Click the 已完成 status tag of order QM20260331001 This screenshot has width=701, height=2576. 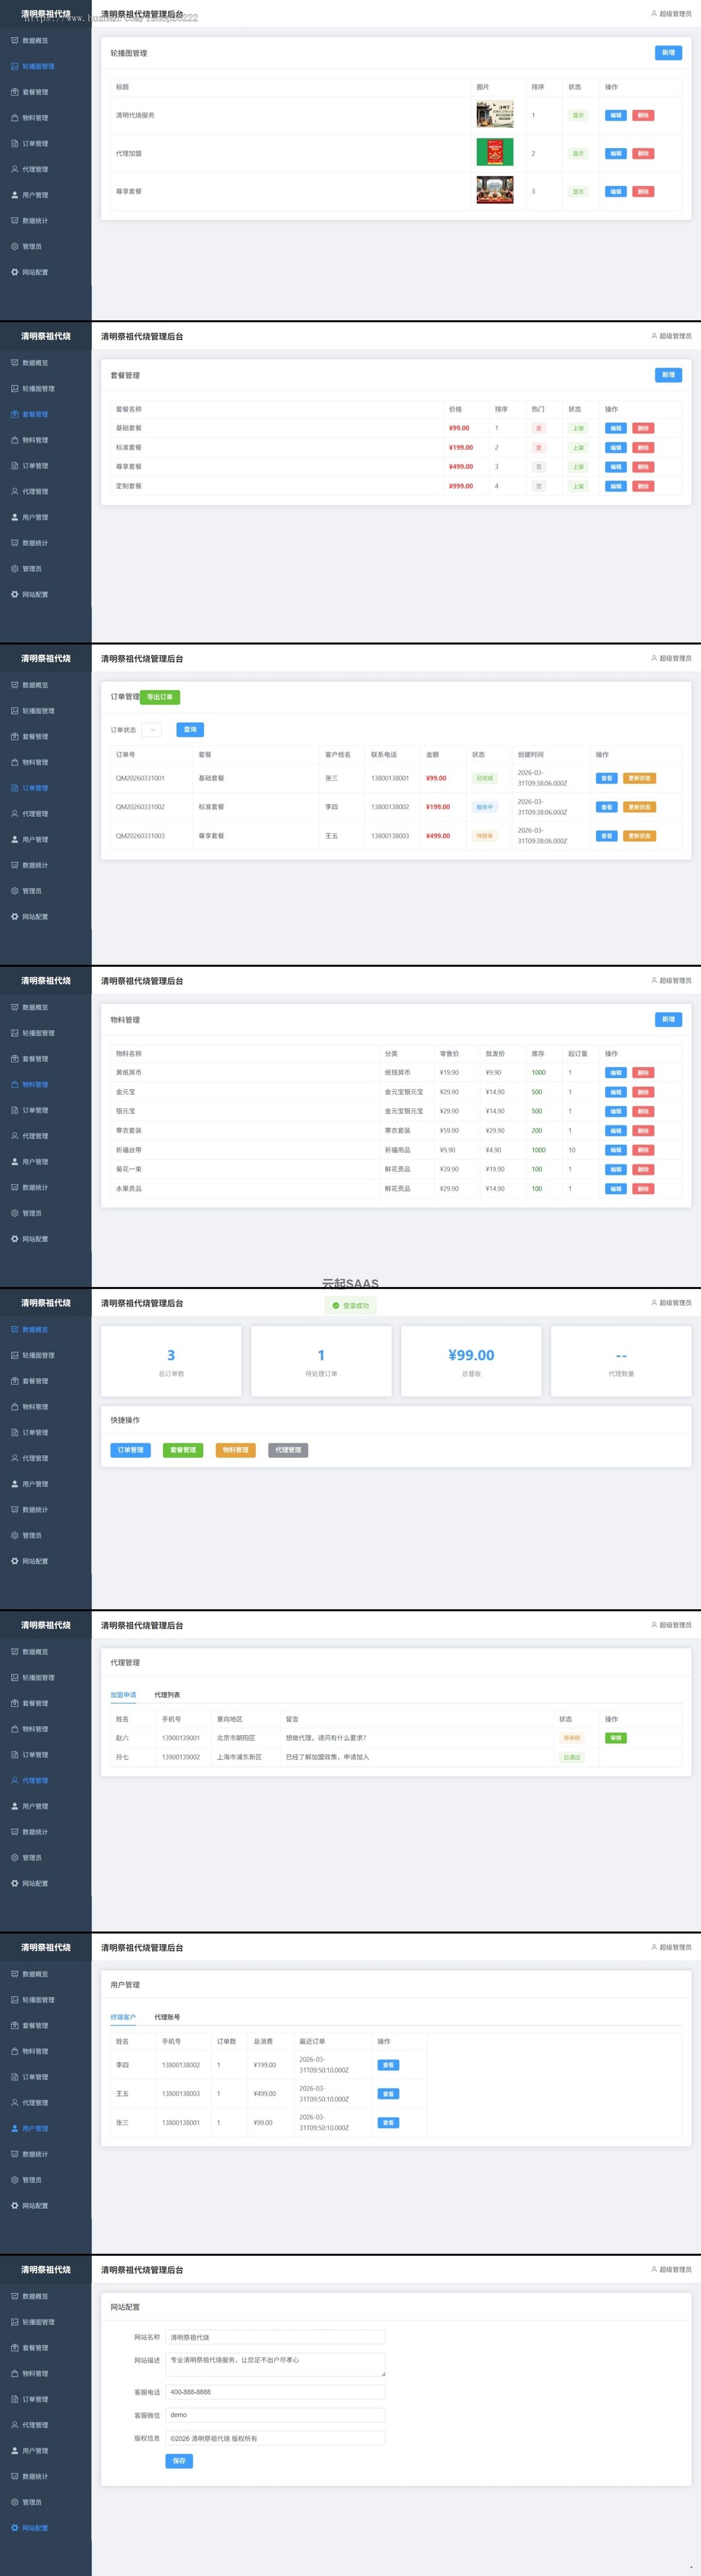click(x=485, y=778)
